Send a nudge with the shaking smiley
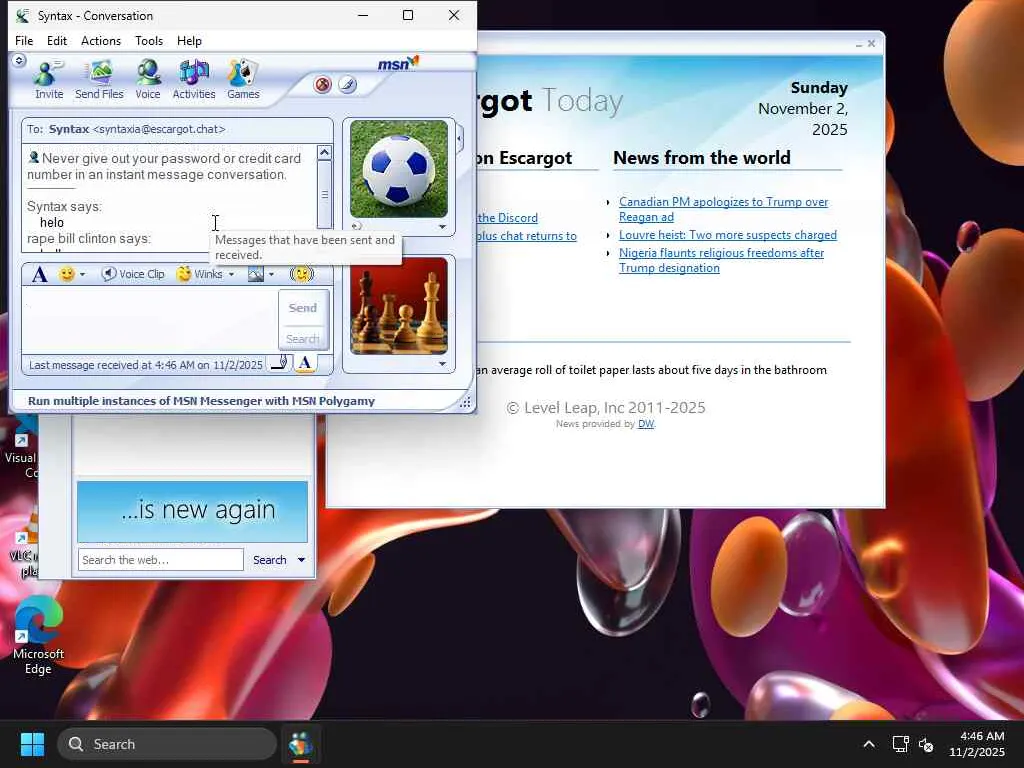The height and width of the screenshot is (768, 1024). pyautogui.click(x=302, y=274)
